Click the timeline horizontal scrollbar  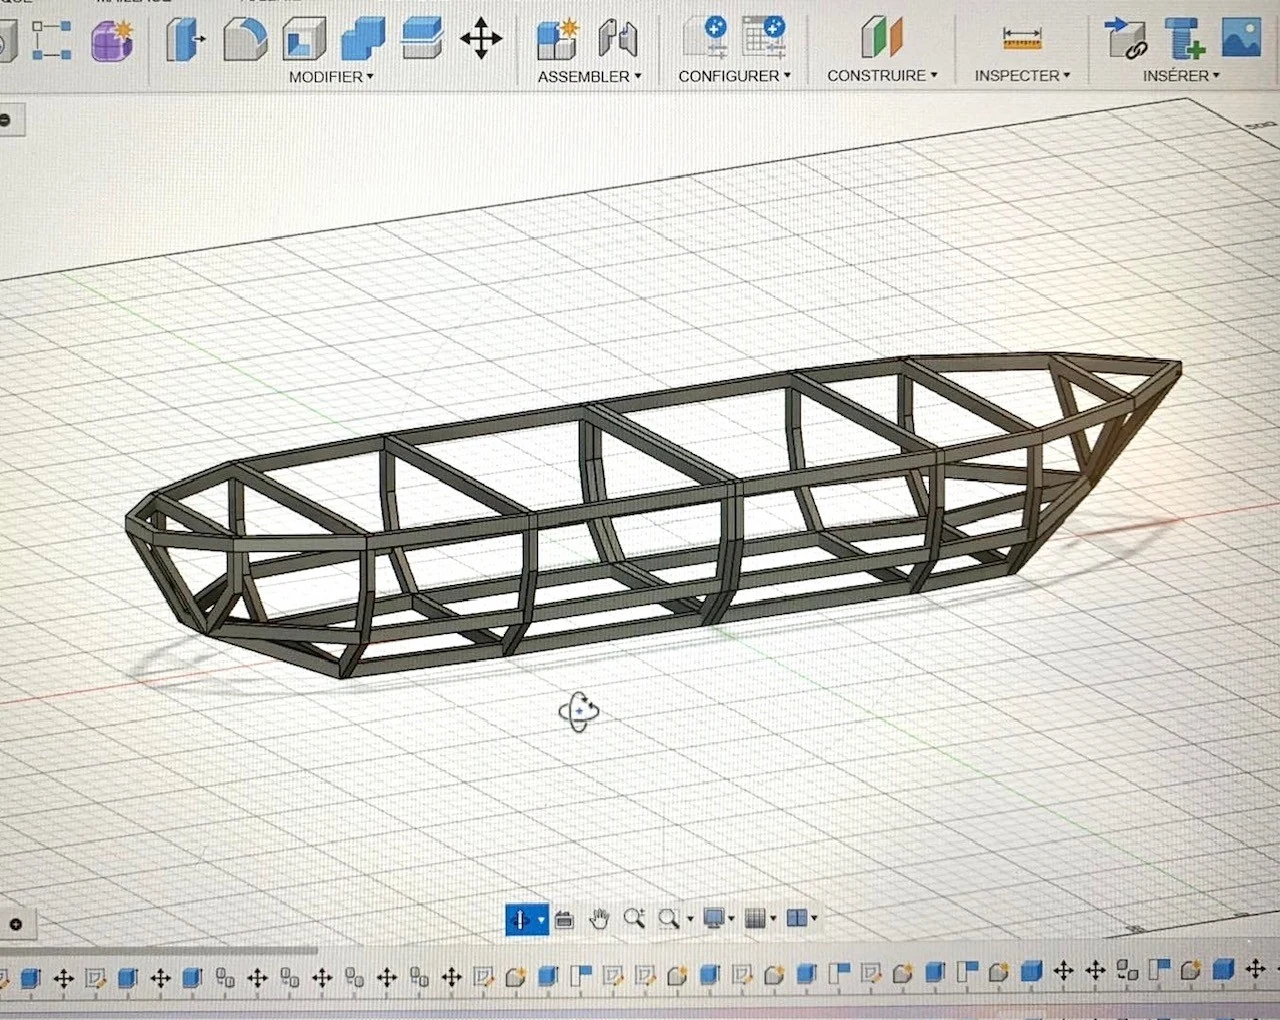[158, 950]
